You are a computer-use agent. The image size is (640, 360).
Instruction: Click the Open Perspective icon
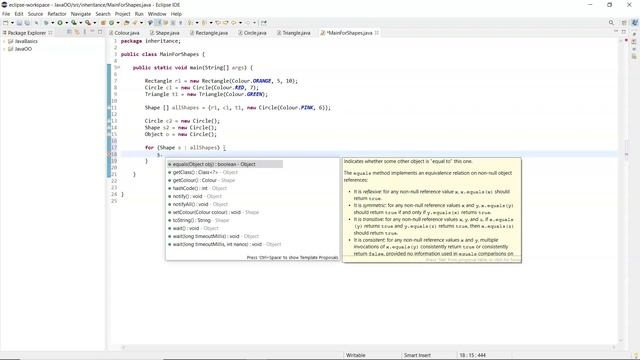624,23
